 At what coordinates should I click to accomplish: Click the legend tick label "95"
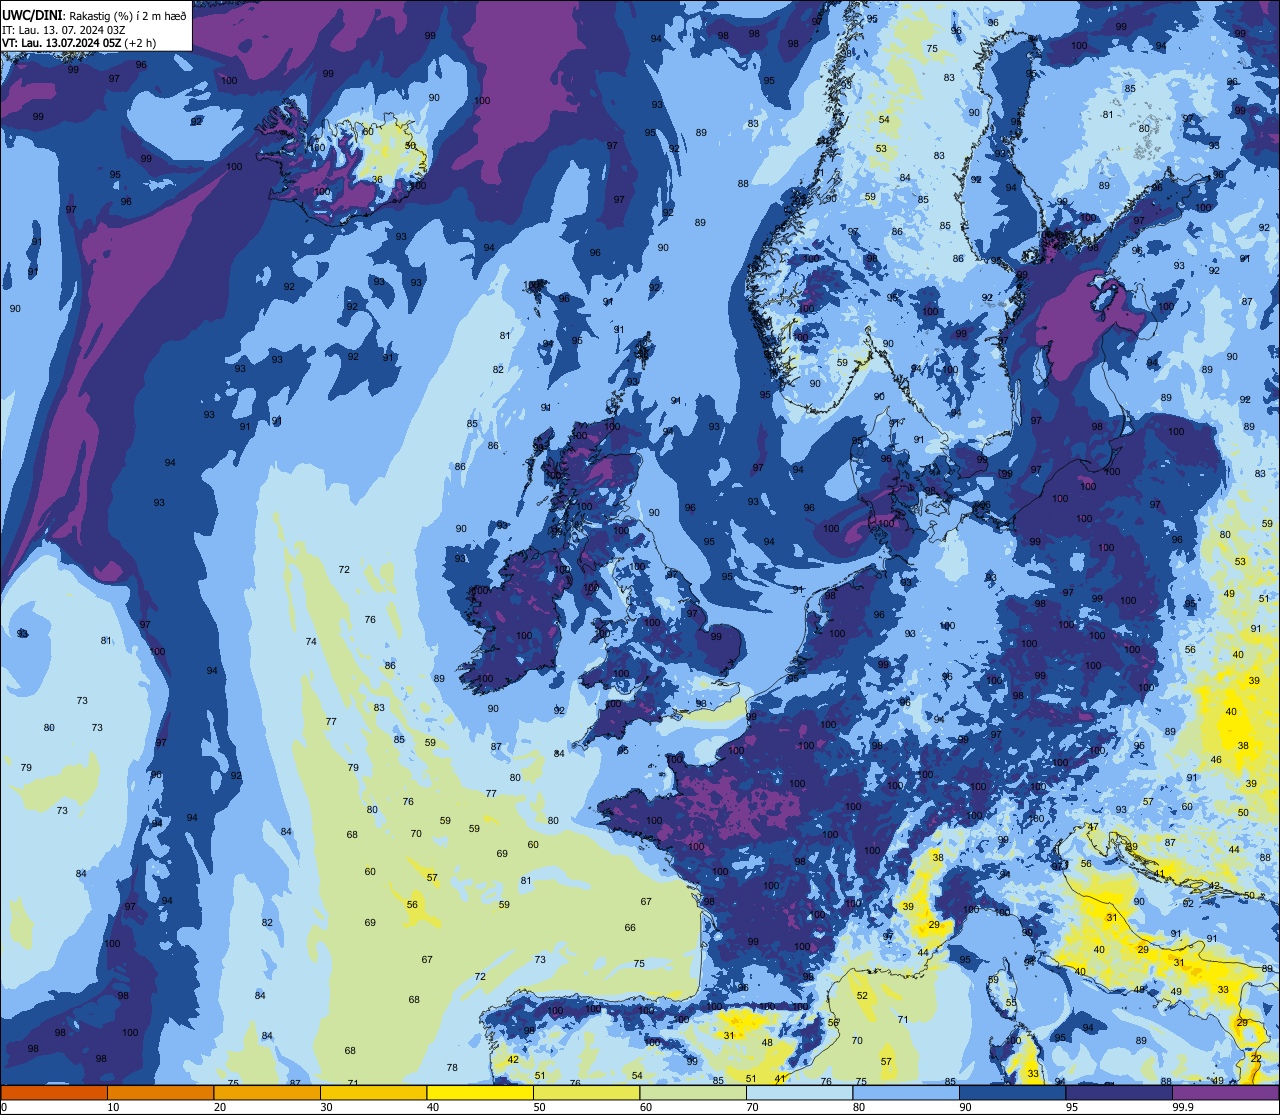tap(1072, 1107)
